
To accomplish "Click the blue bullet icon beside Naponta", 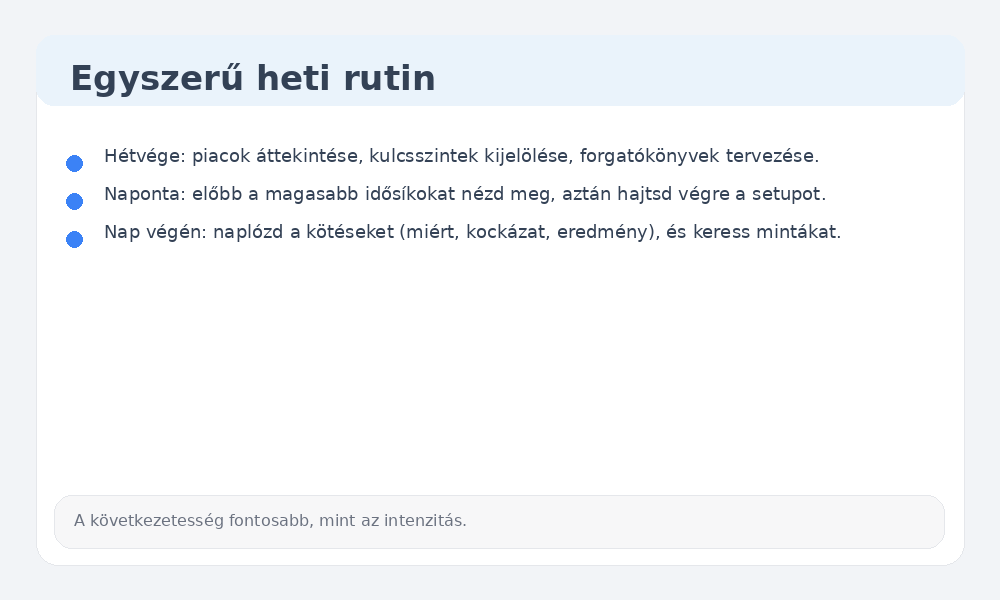I will [x=75, y=200].
